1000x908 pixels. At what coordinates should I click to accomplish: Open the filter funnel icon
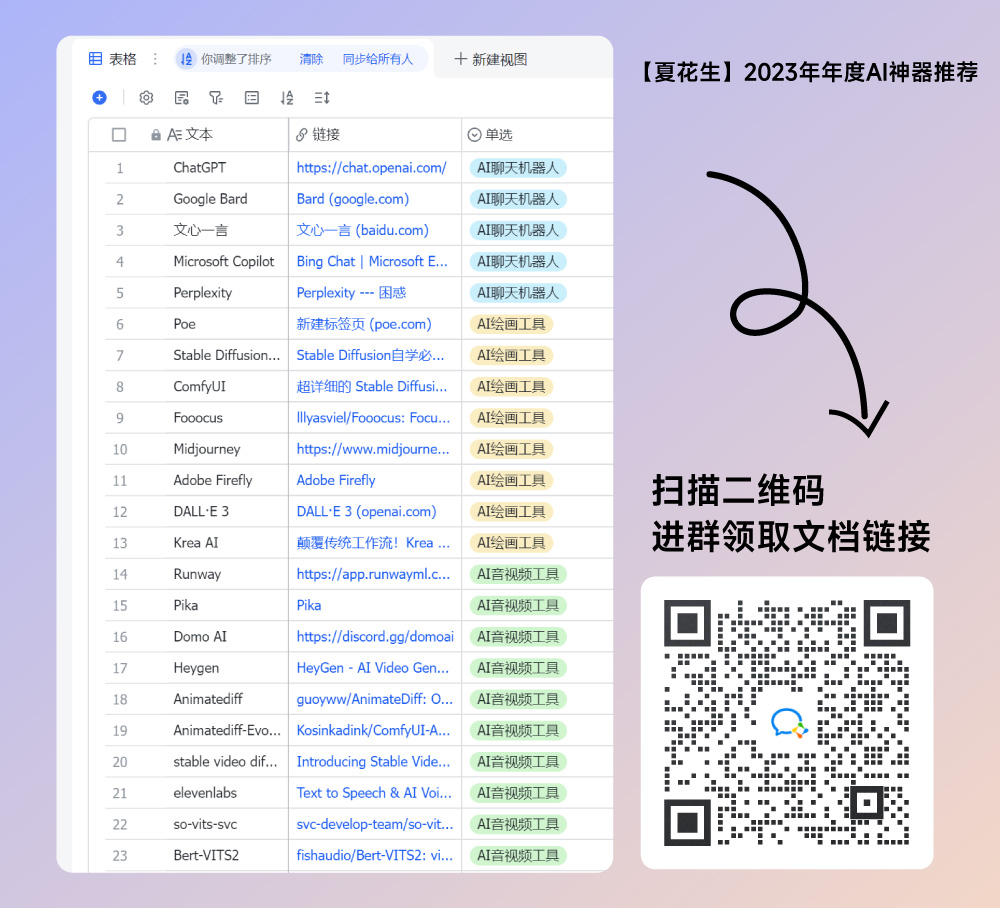[x=216, y=98]
